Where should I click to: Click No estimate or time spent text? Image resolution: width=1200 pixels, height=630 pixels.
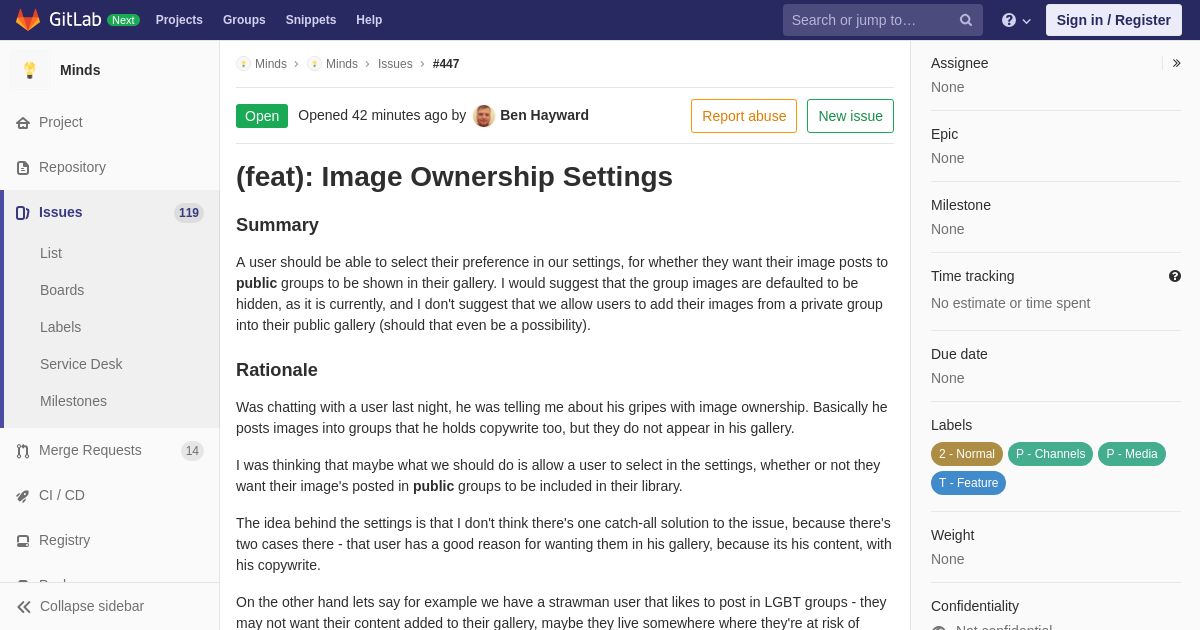(x=1010, y=303)
